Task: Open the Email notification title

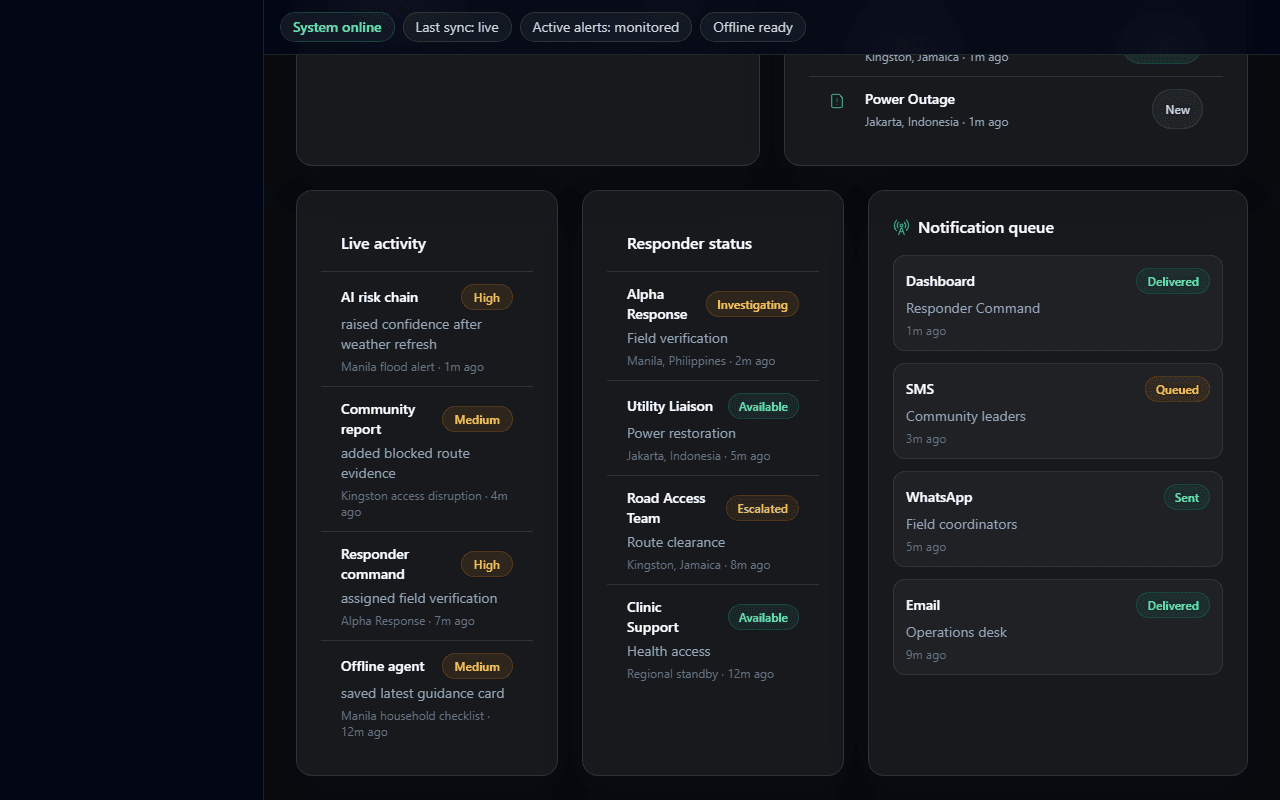Action: [923, 605]
